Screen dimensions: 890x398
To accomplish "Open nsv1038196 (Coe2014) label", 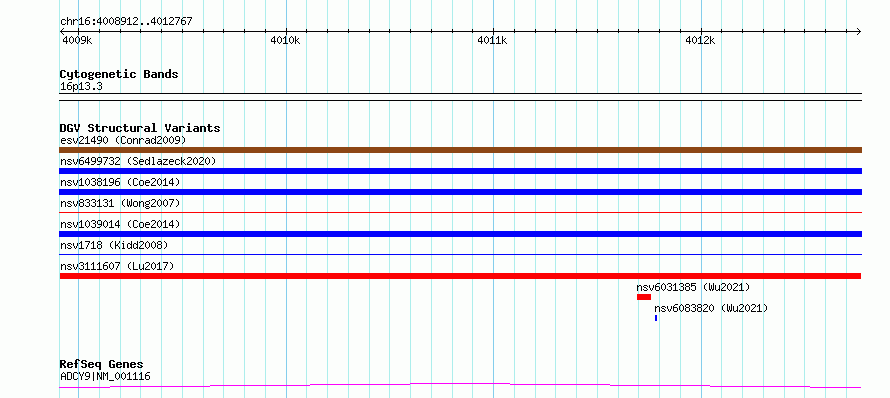I will [120, 182].
